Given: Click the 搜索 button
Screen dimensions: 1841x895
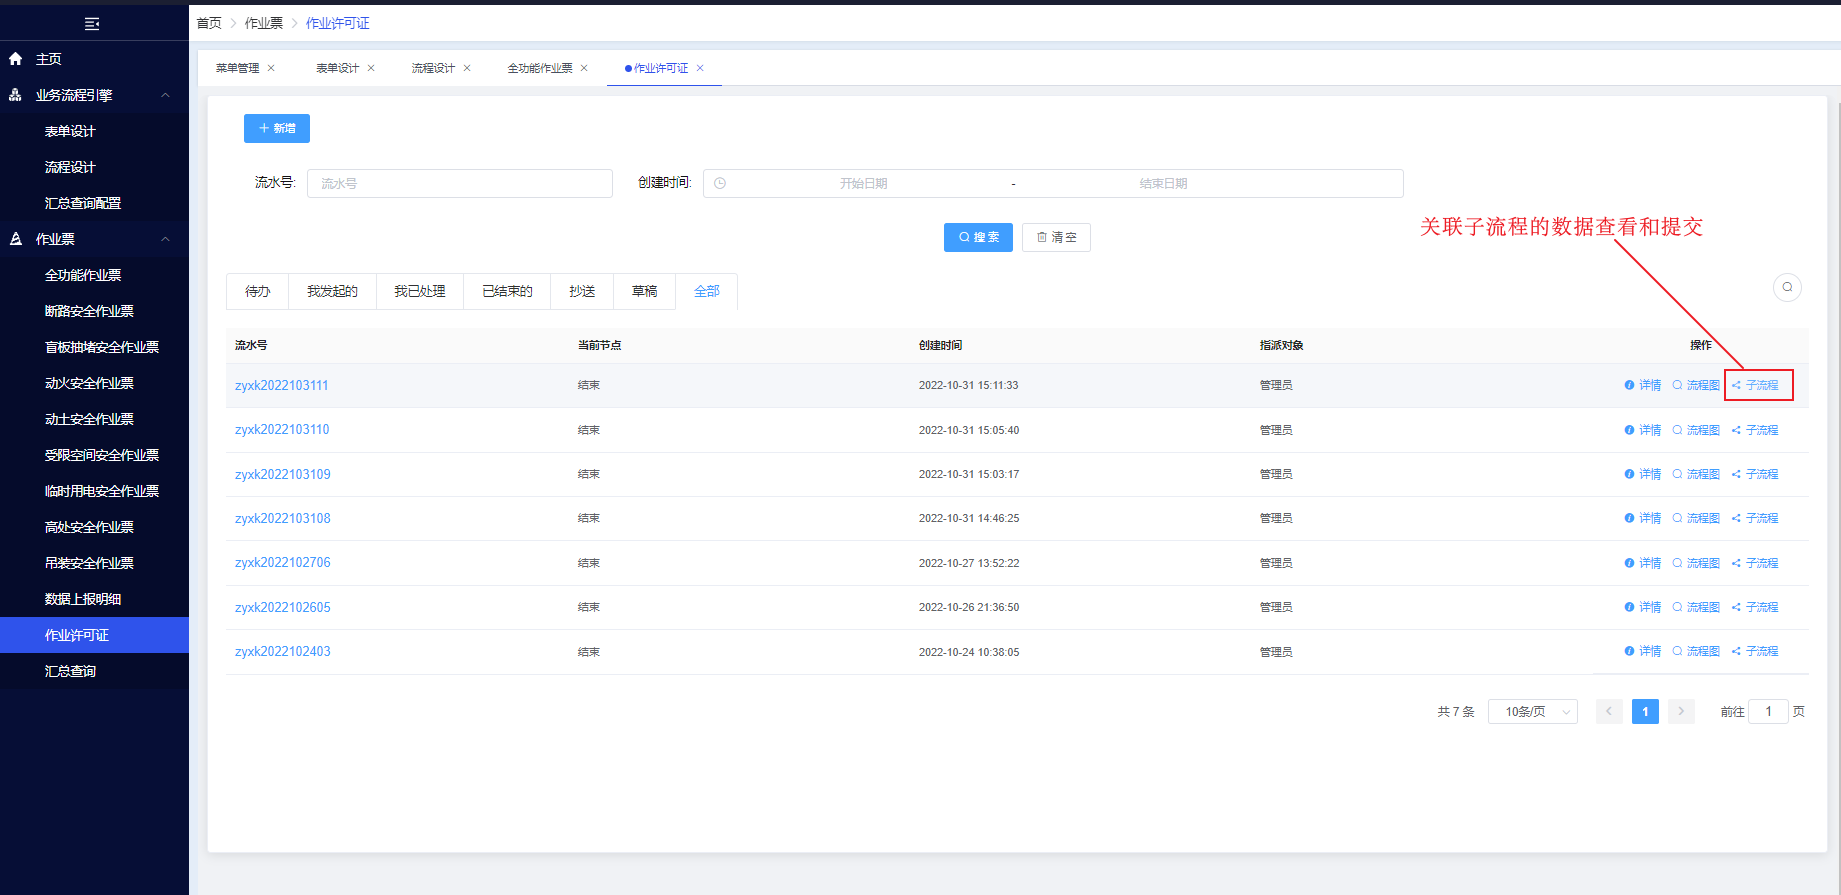Looking at the screenshot, I should tap(978, 237).
